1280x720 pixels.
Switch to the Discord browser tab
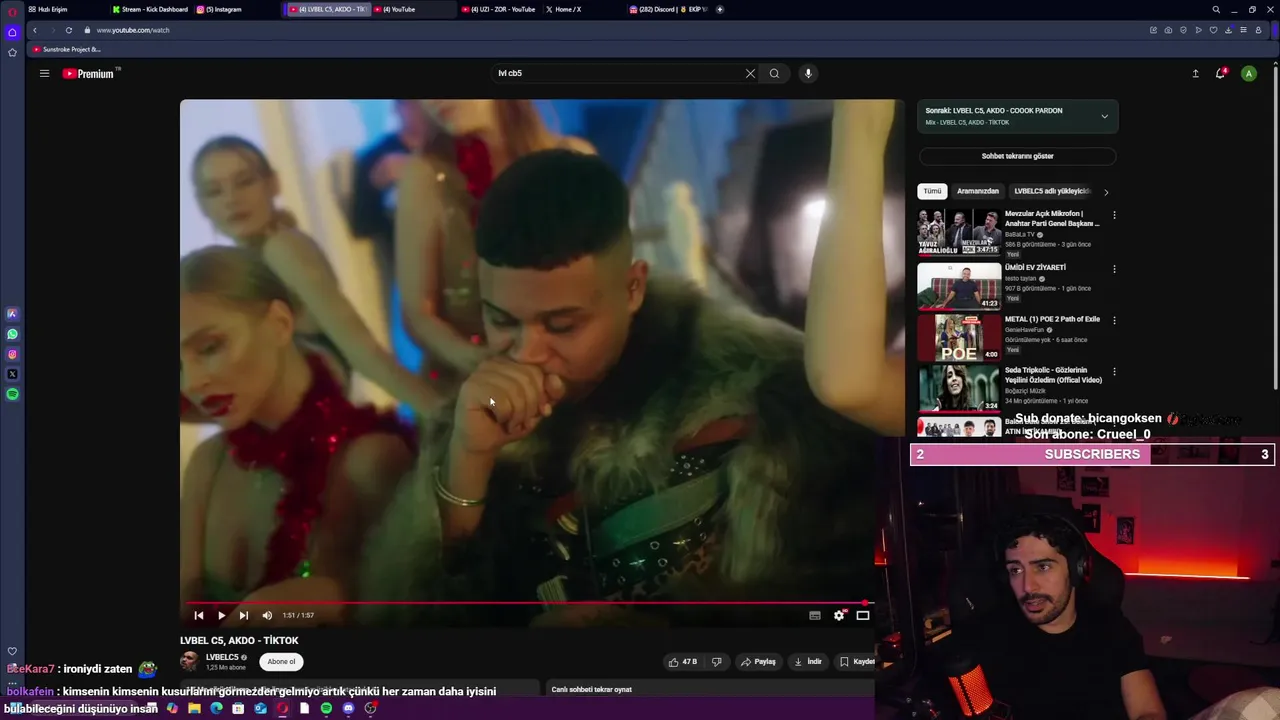(x=668, y=9)
